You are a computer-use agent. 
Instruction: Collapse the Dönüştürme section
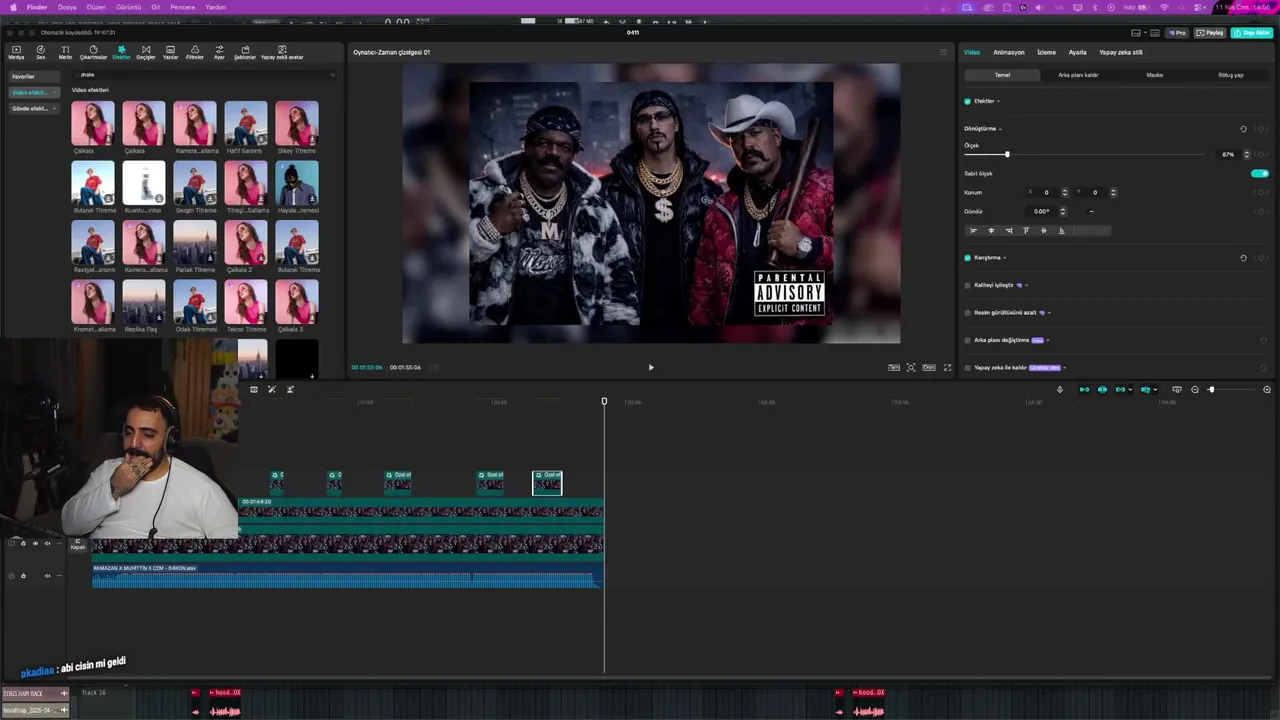coord(1000,129)
